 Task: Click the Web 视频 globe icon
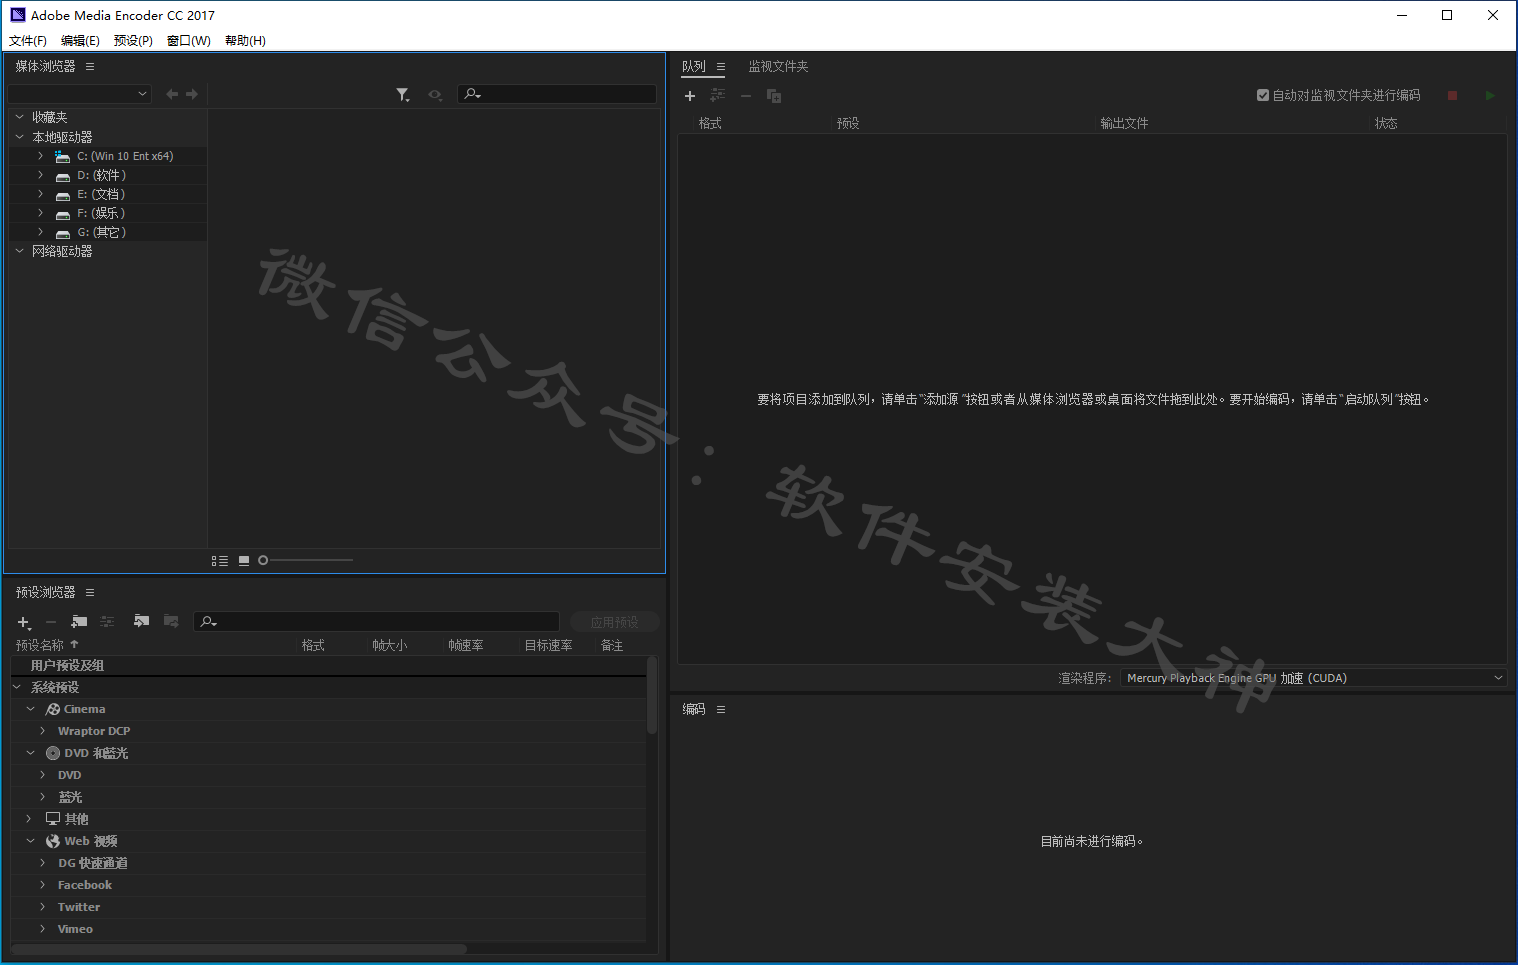point(53,841)
